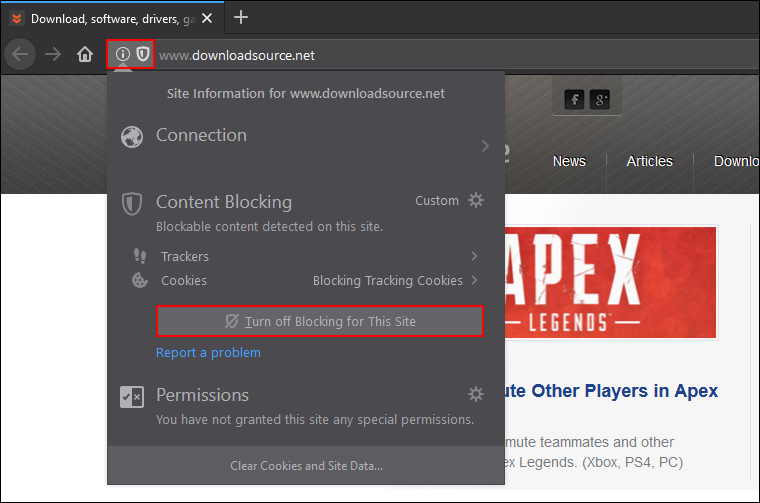Open Permissions settings gear
Image resolution: width=760 pixels, height=503 pixels.
(x=476, y=394)
